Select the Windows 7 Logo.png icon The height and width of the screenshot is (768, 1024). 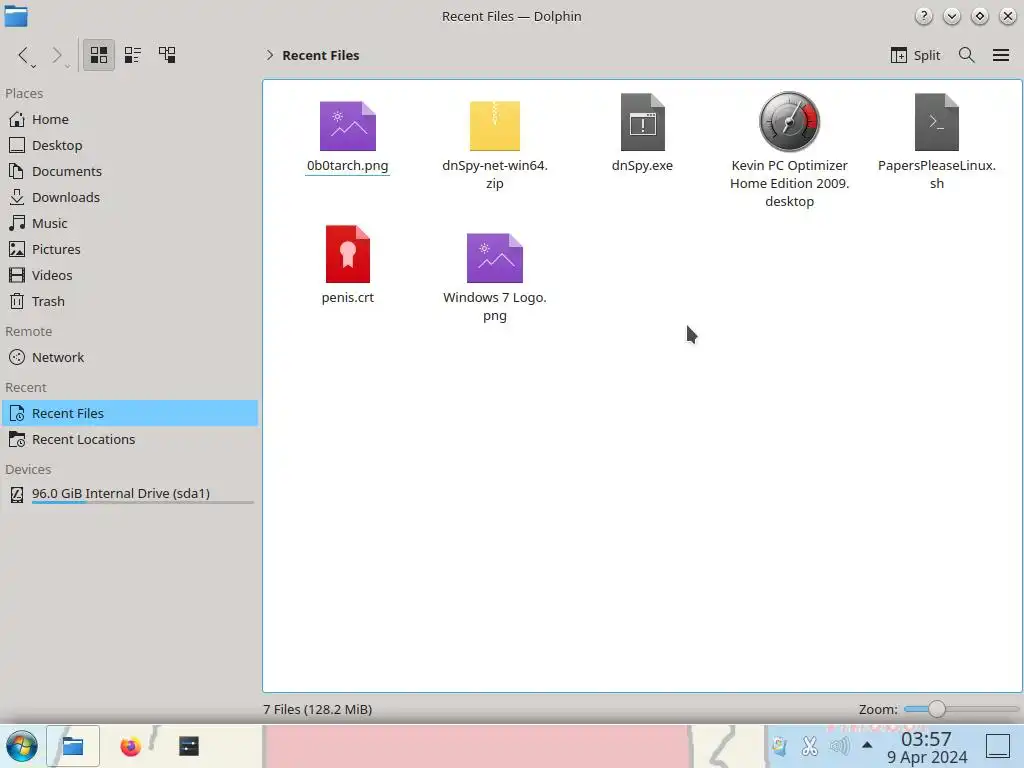tap(494, 258)
